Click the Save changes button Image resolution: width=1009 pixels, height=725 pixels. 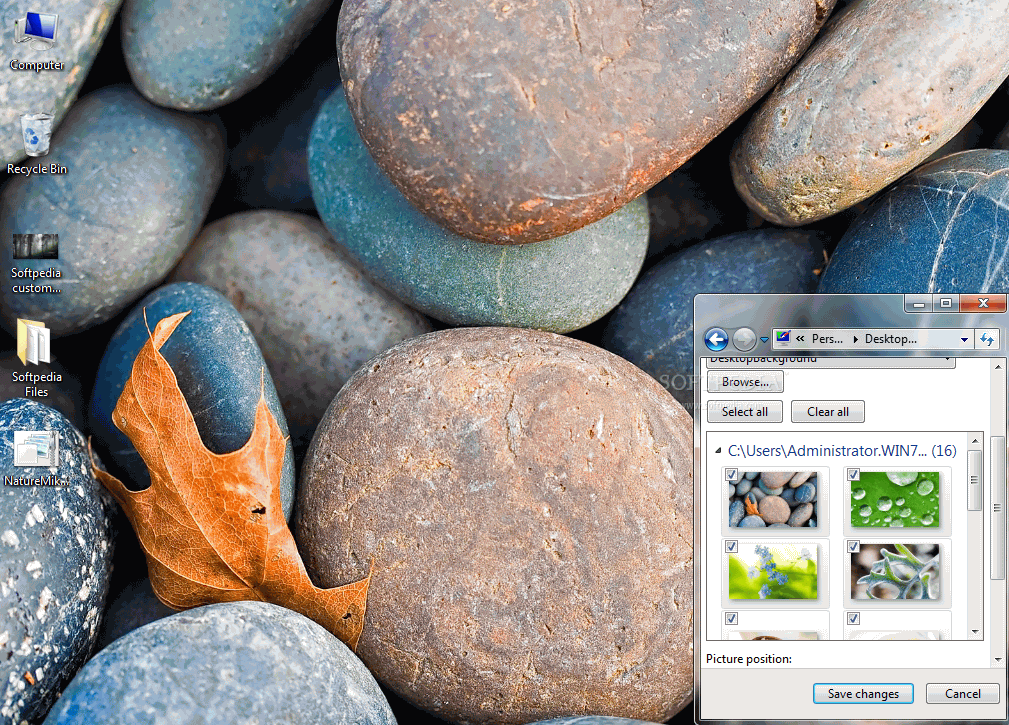coord(863,694)
